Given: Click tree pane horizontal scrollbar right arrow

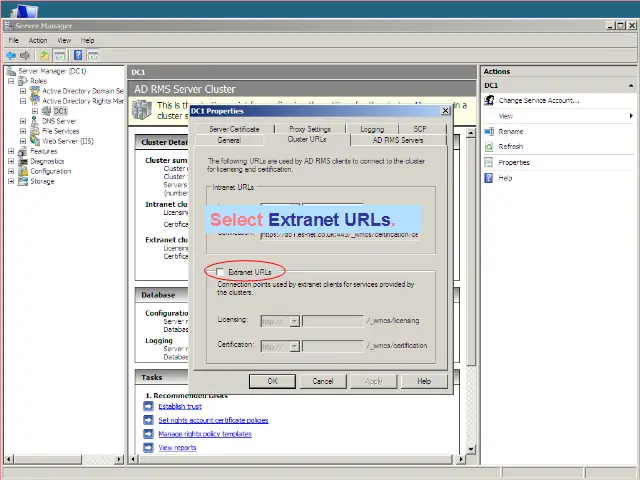Looking at the screenshot, I should click(119, 459).
